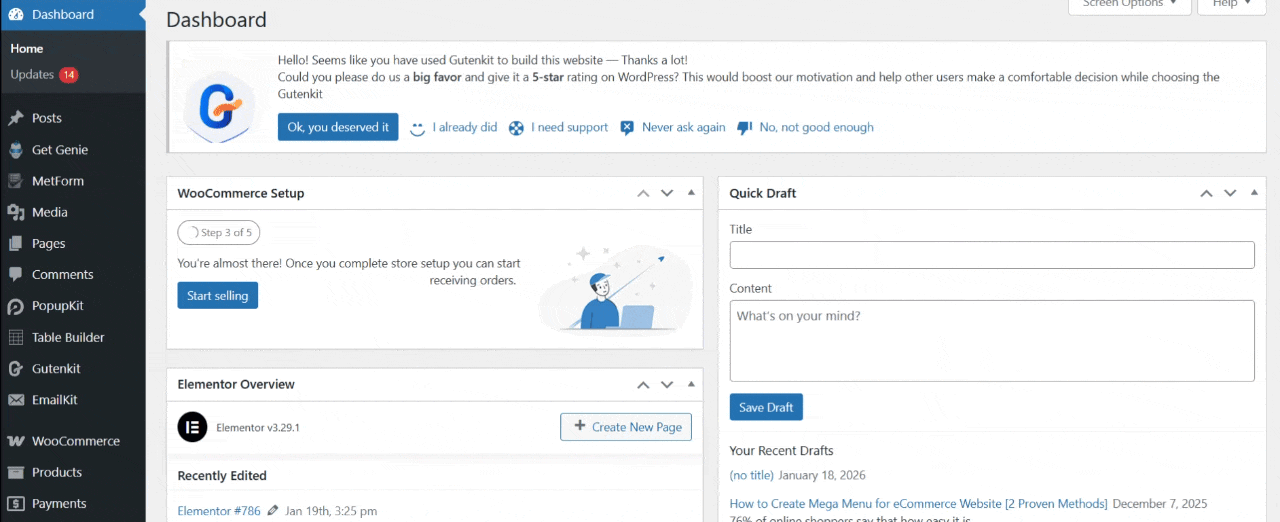Click Ok, you deserved it button

point(338,127)
